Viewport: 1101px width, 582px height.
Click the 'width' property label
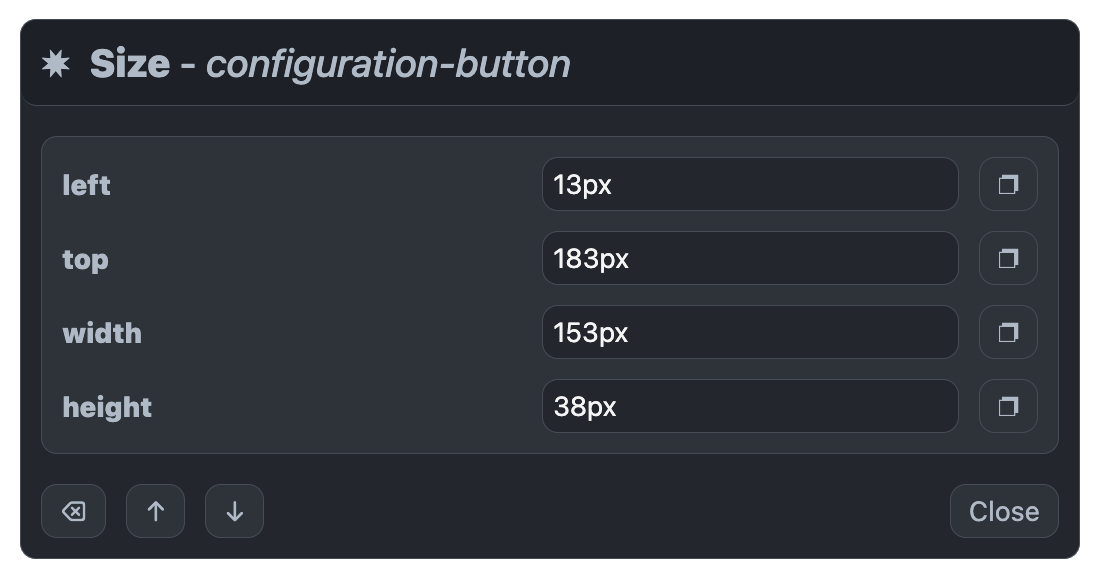click(x=103, y=333)
